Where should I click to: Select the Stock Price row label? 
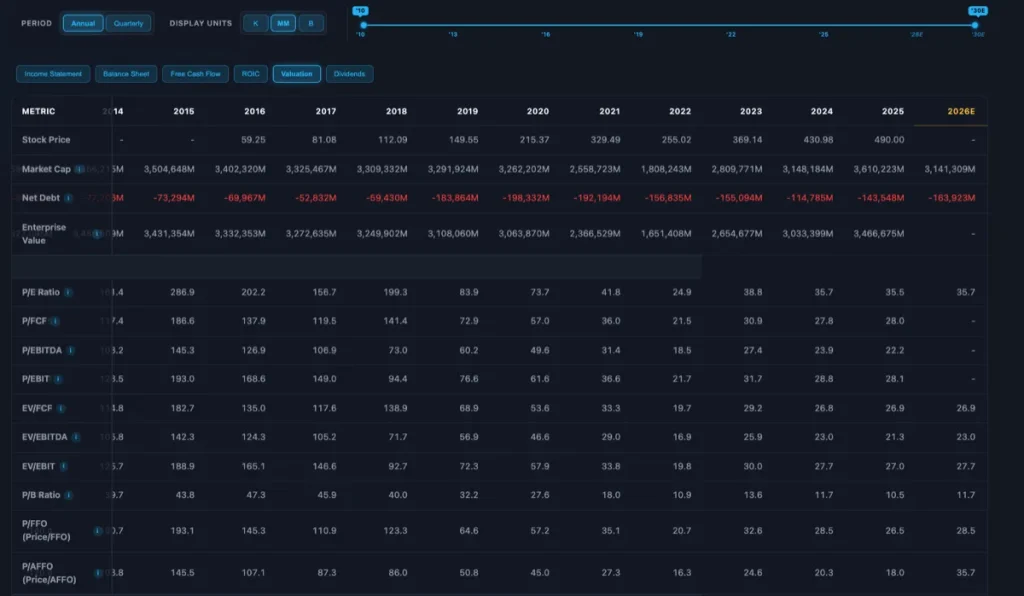(46, 140)
